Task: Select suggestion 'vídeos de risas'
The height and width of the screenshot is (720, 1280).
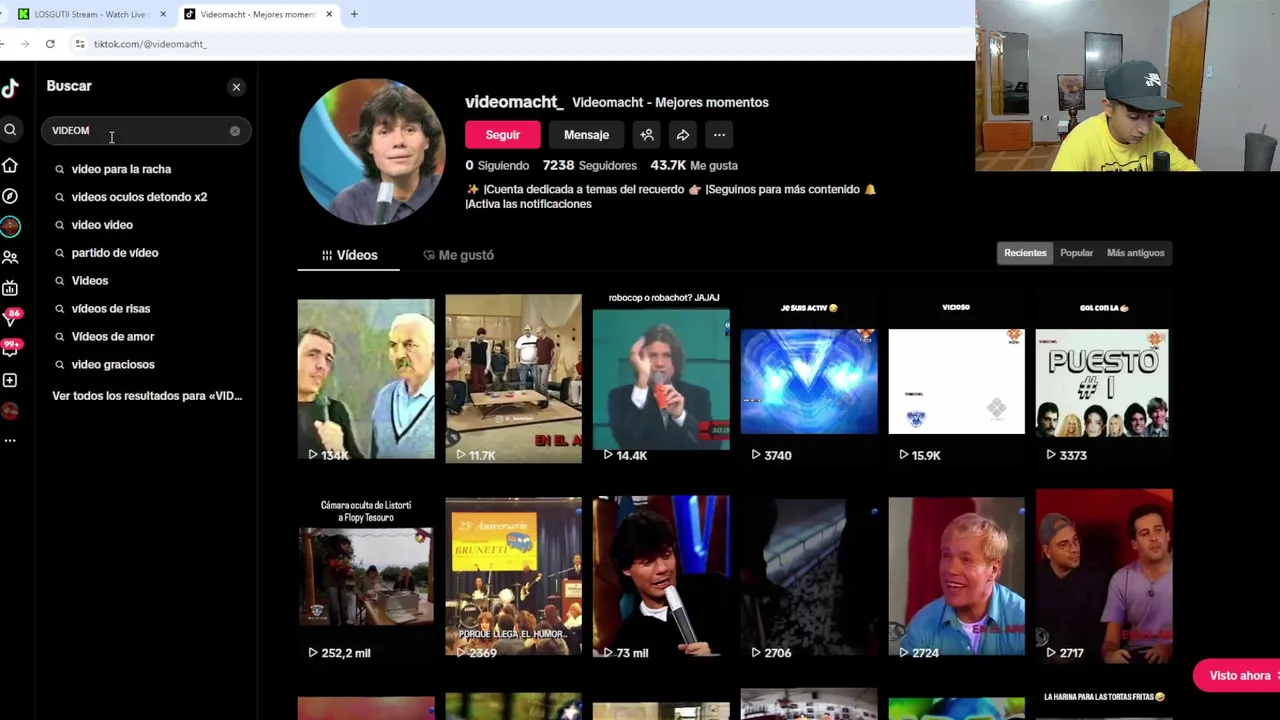Action: (111, 309)
